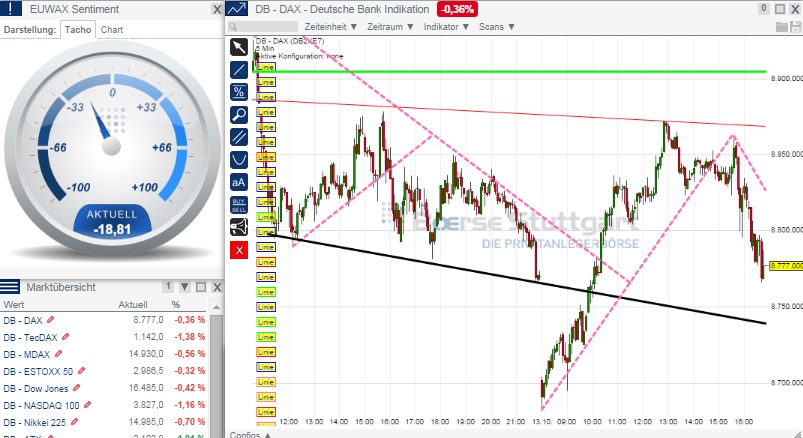This screenshot has height=438, width=803.
Task: Open the DB - Nikkei 225 row
Action: [x=104, y=422]
